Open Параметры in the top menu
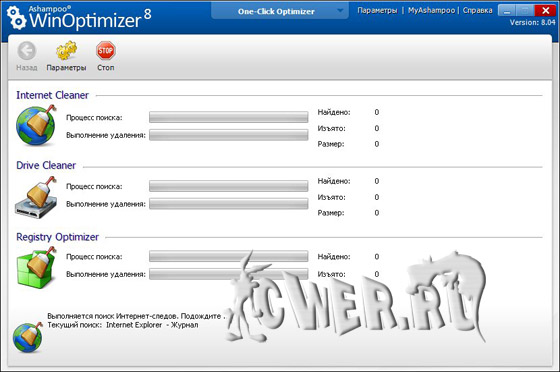The height and width of the screenshot is (372, 560). [x=377, y=10]
